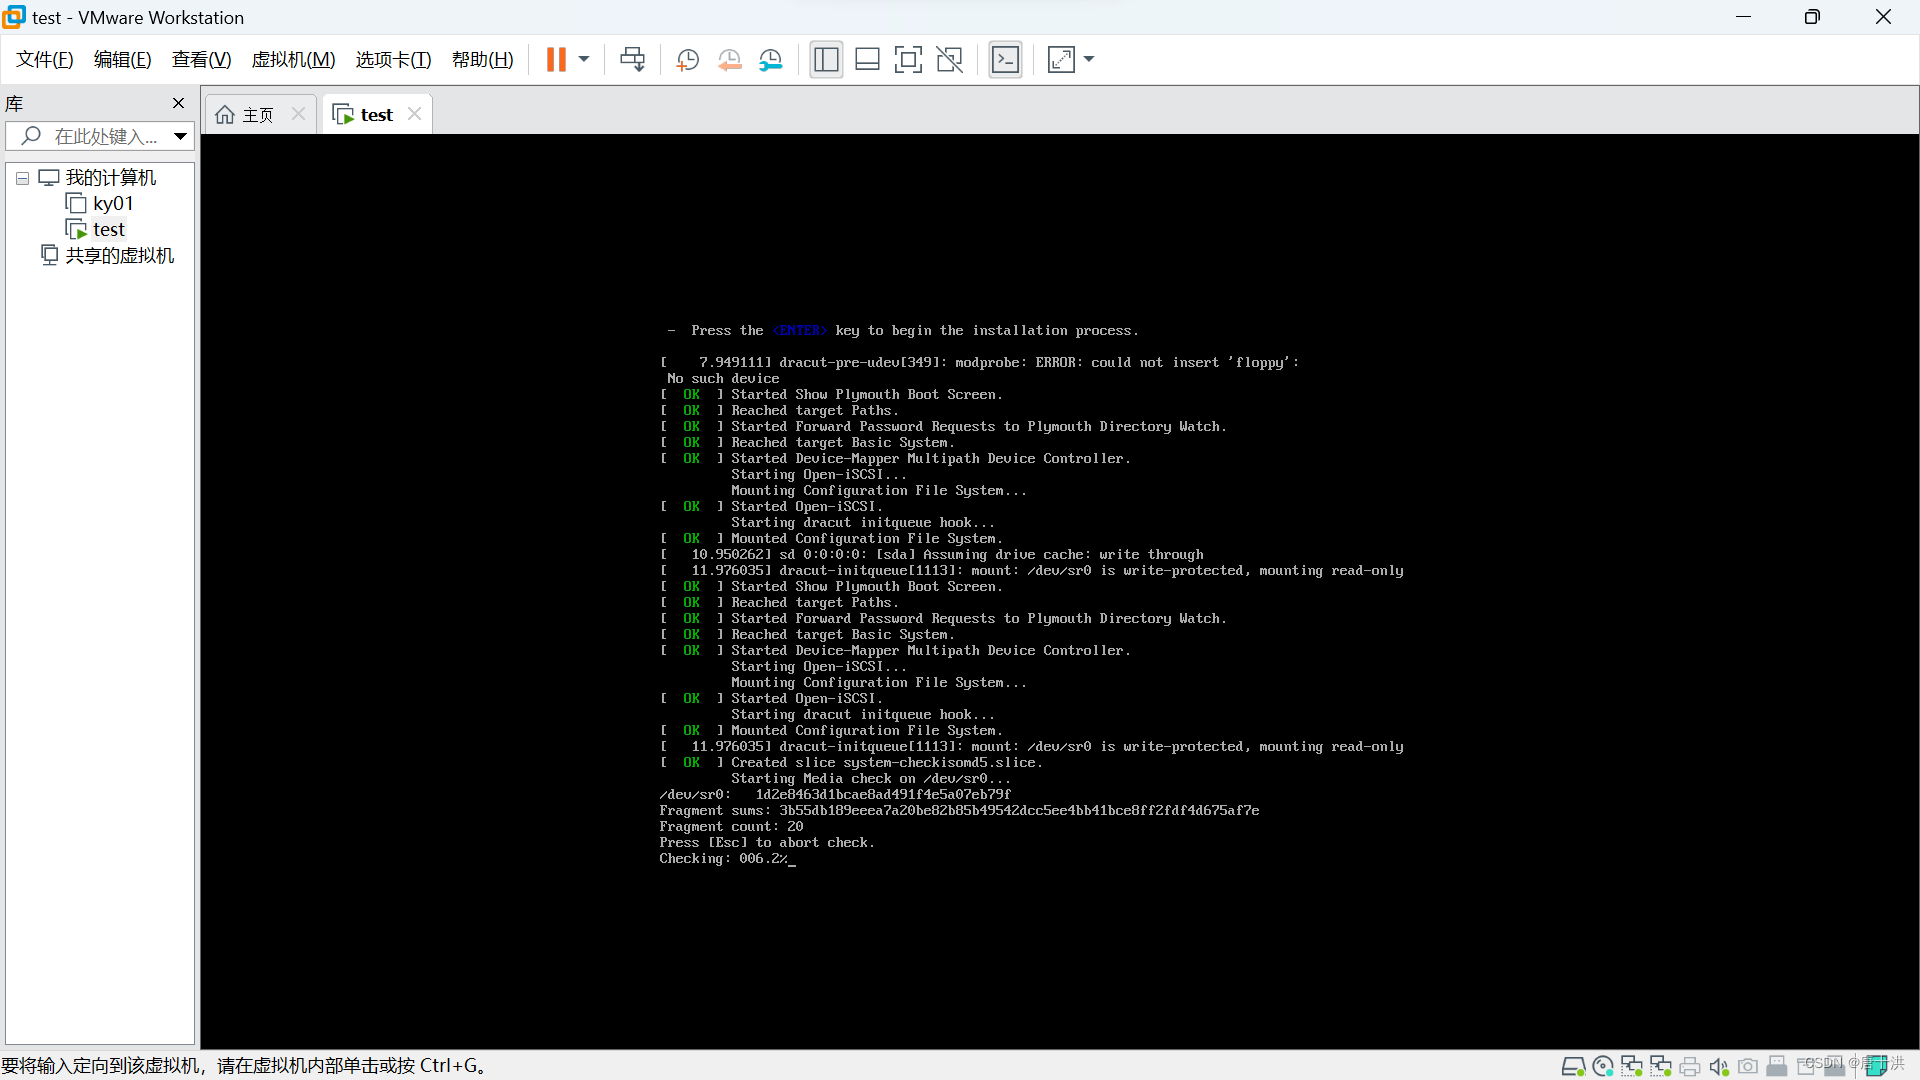Viewport: 1920px width, 1080px height.
Task: Revert the VM to its previous snapshot
Action: point(729,60)
